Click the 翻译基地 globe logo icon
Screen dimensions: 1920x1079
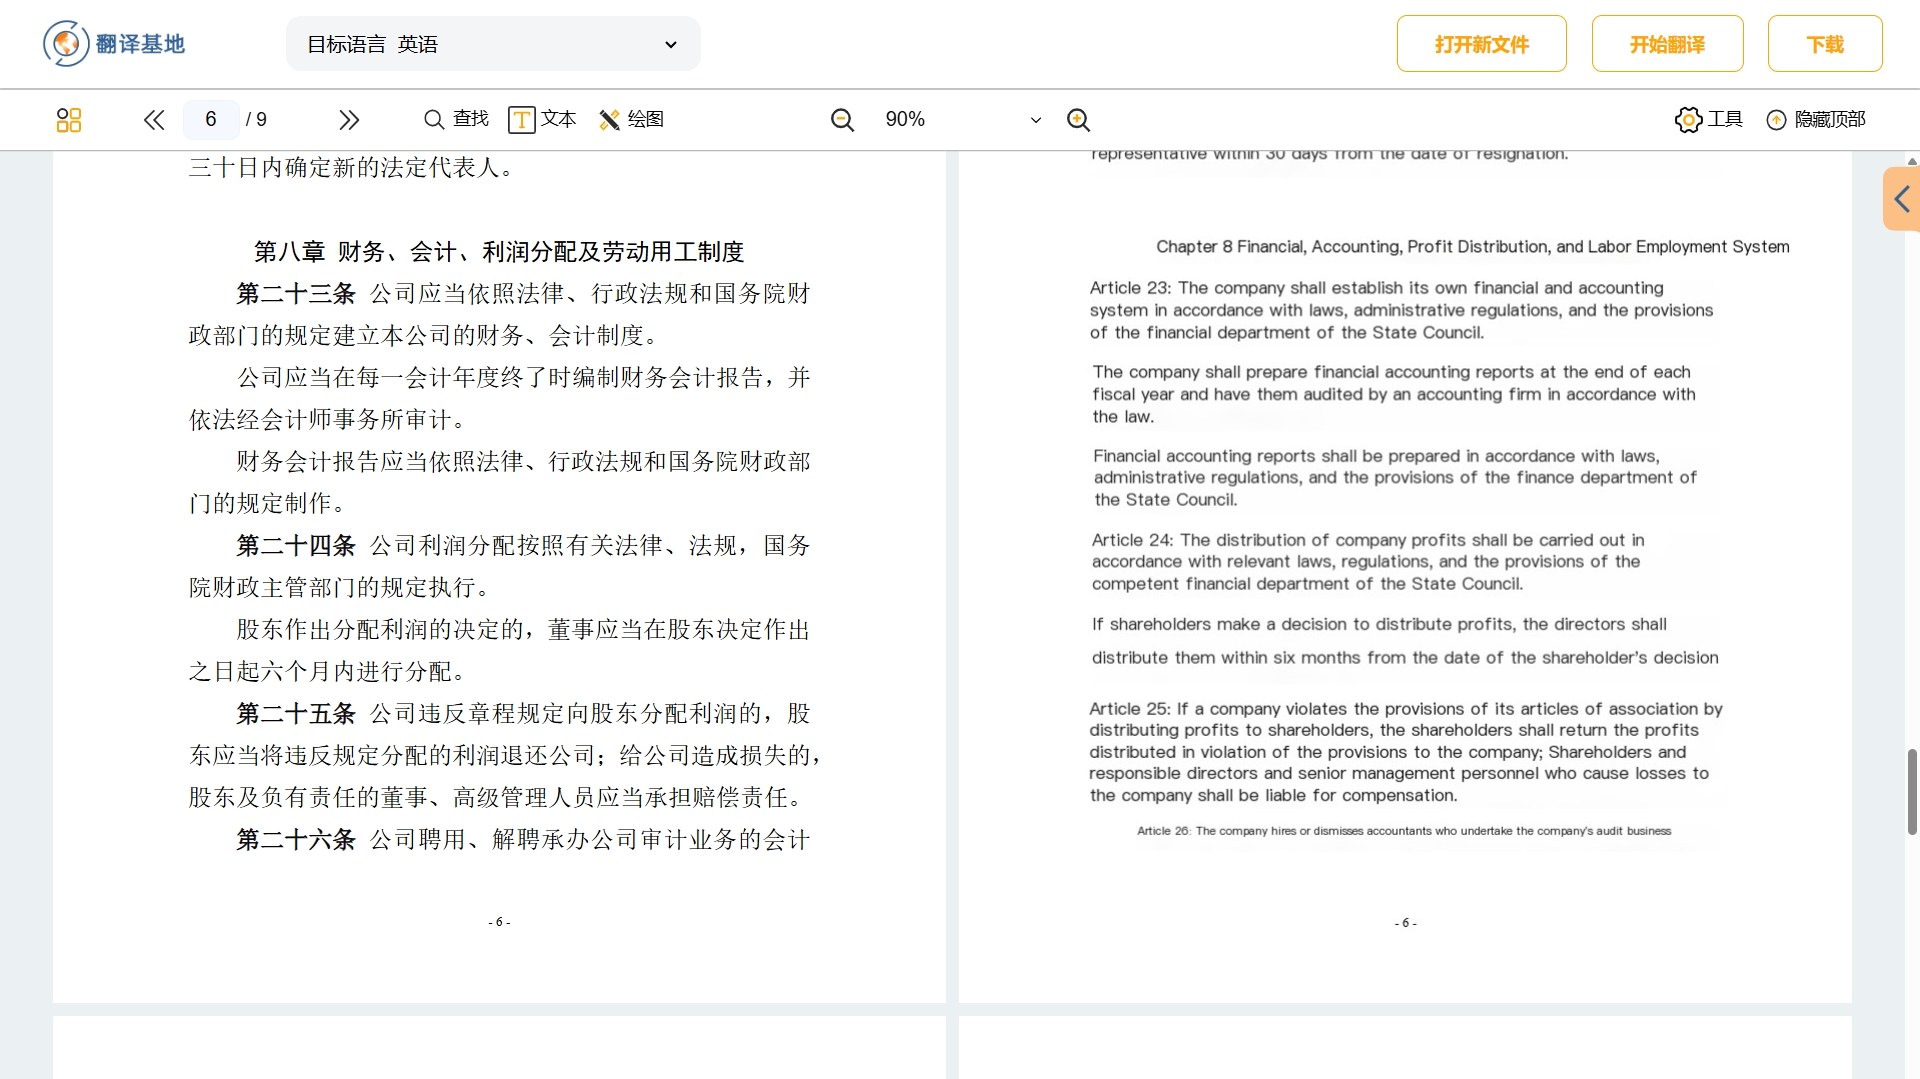(x=66, y=44)
